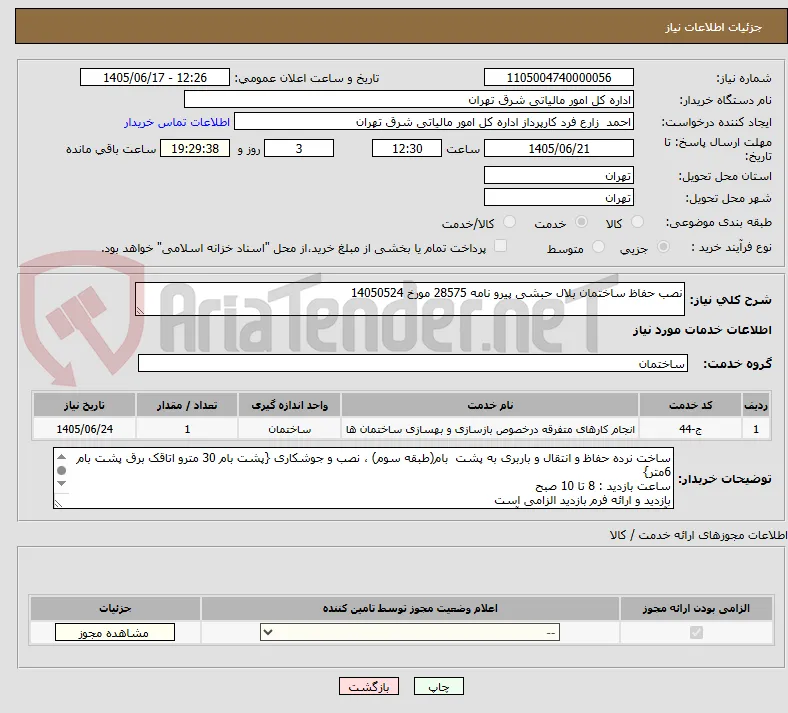Click the buyer organization name field
This screenshot has width=788, height=713.
pyautogui.click(x=409, y=99)
